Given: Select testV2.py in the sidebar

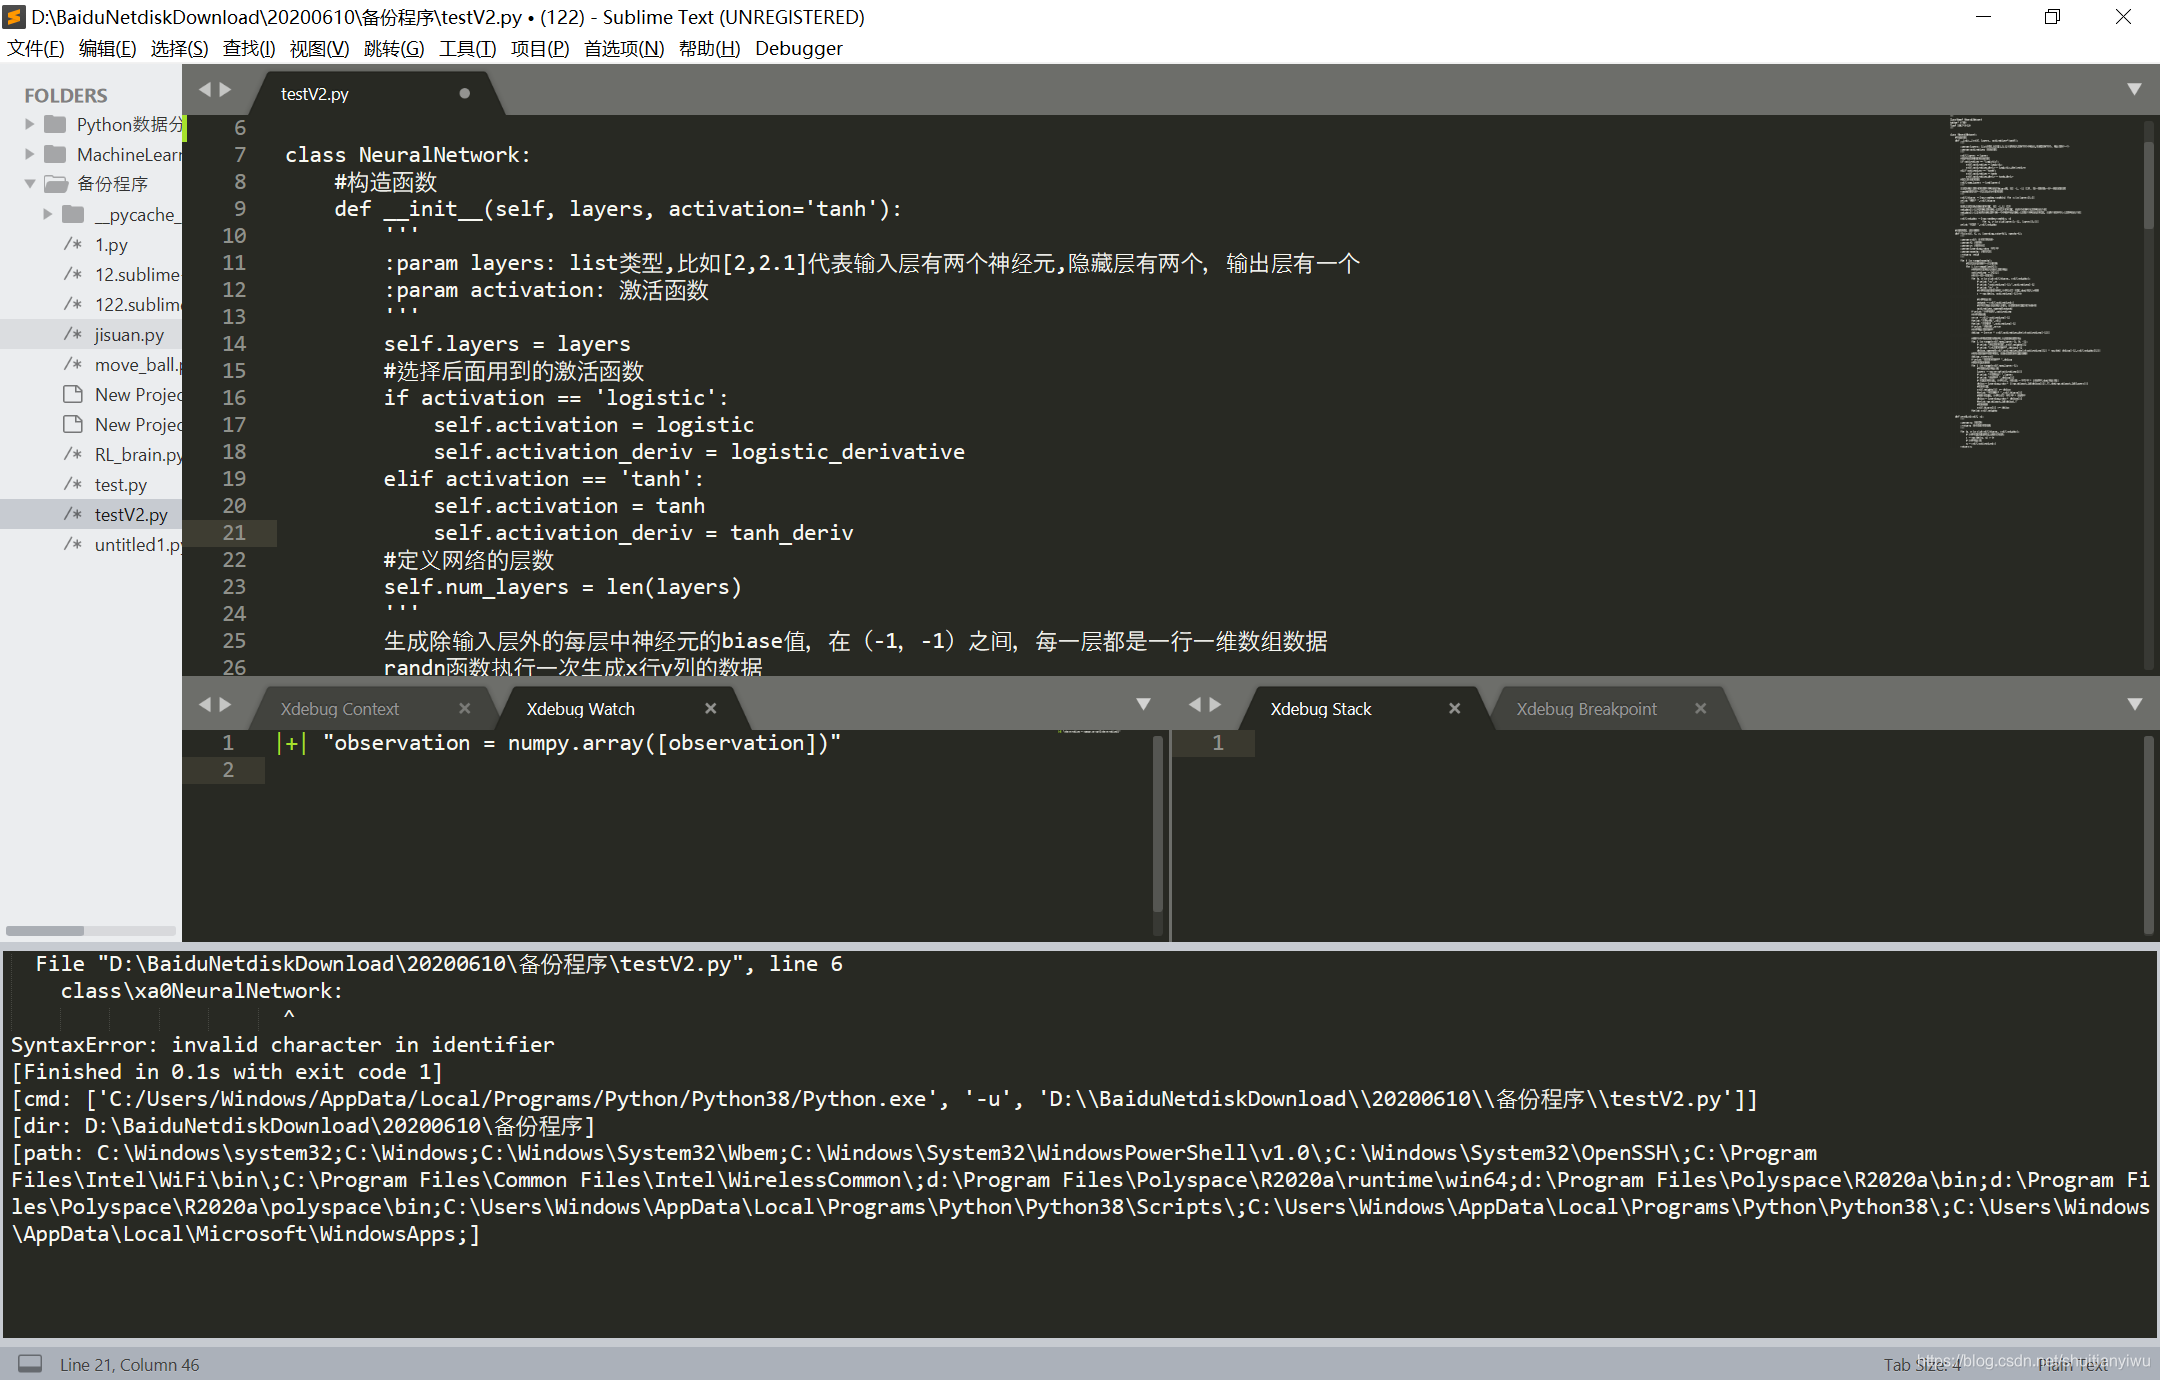Looking at the screenshot, I should [x=130, y=515].
